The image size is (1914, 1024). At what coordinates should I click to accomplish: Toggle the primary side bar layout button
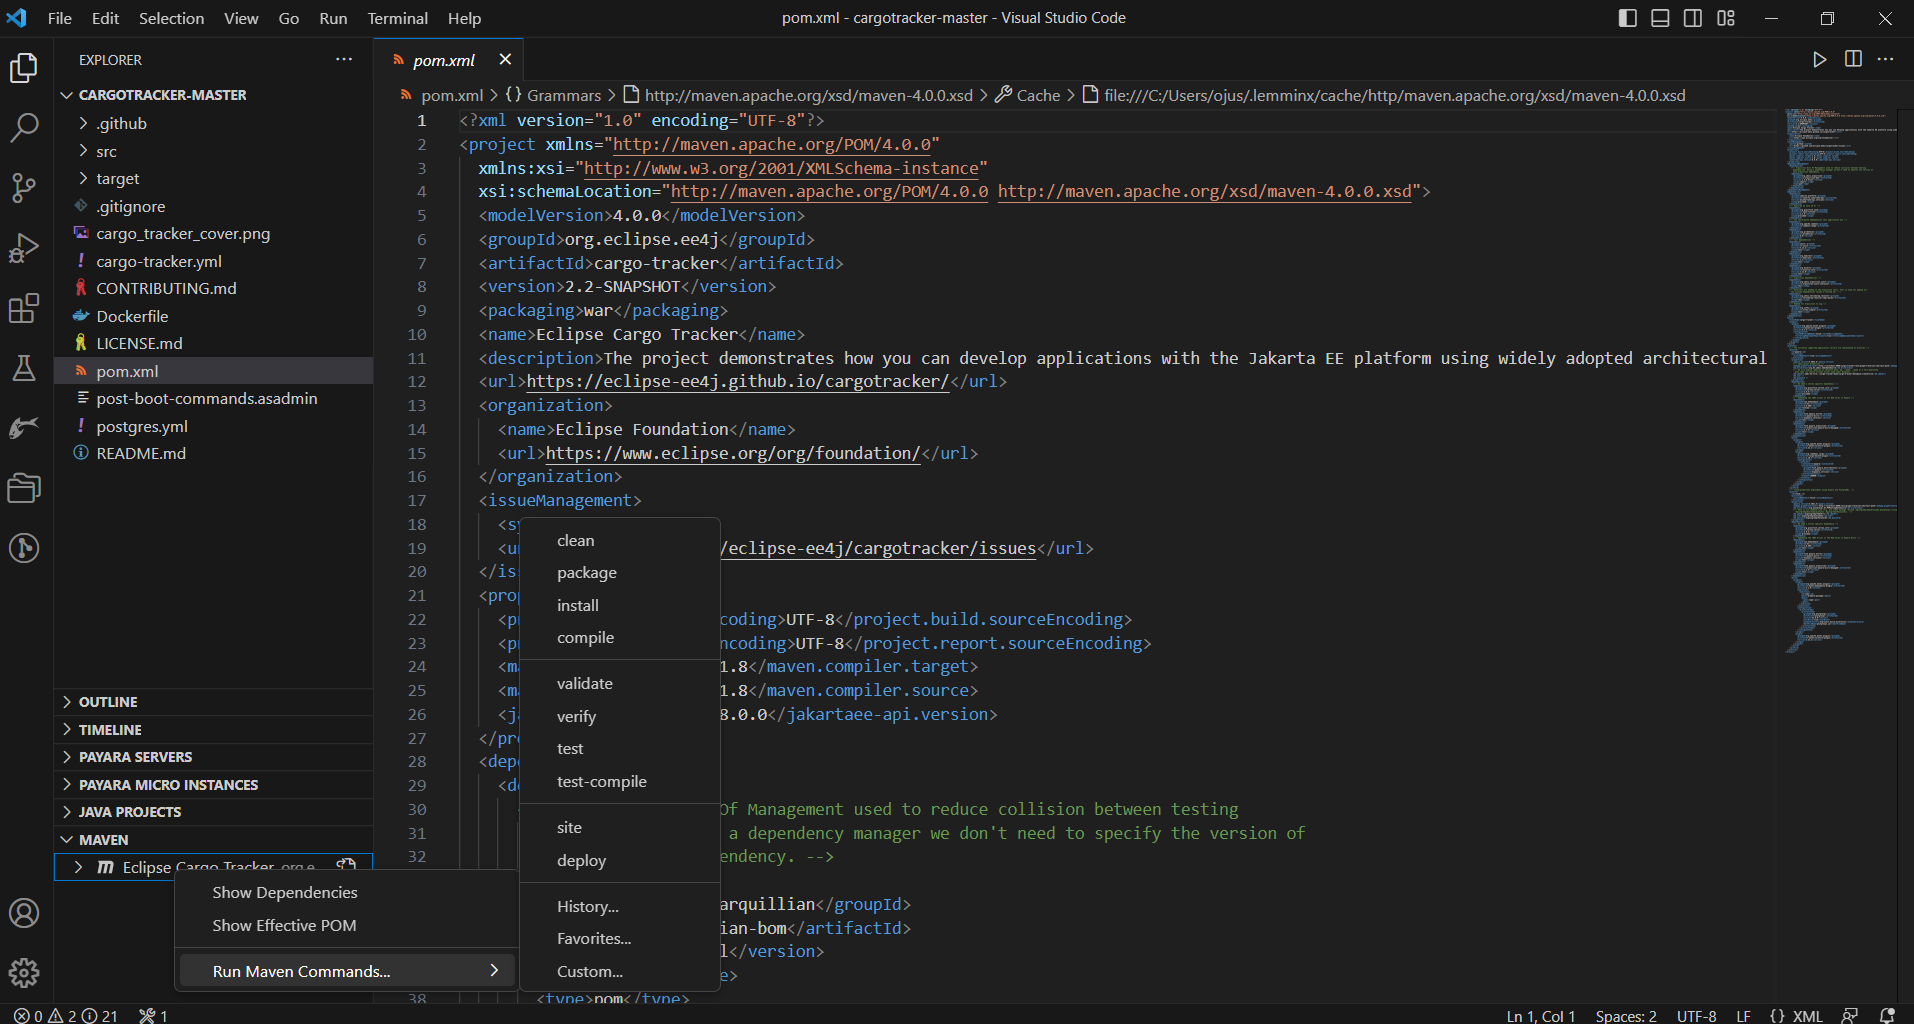coord(1627,18)
